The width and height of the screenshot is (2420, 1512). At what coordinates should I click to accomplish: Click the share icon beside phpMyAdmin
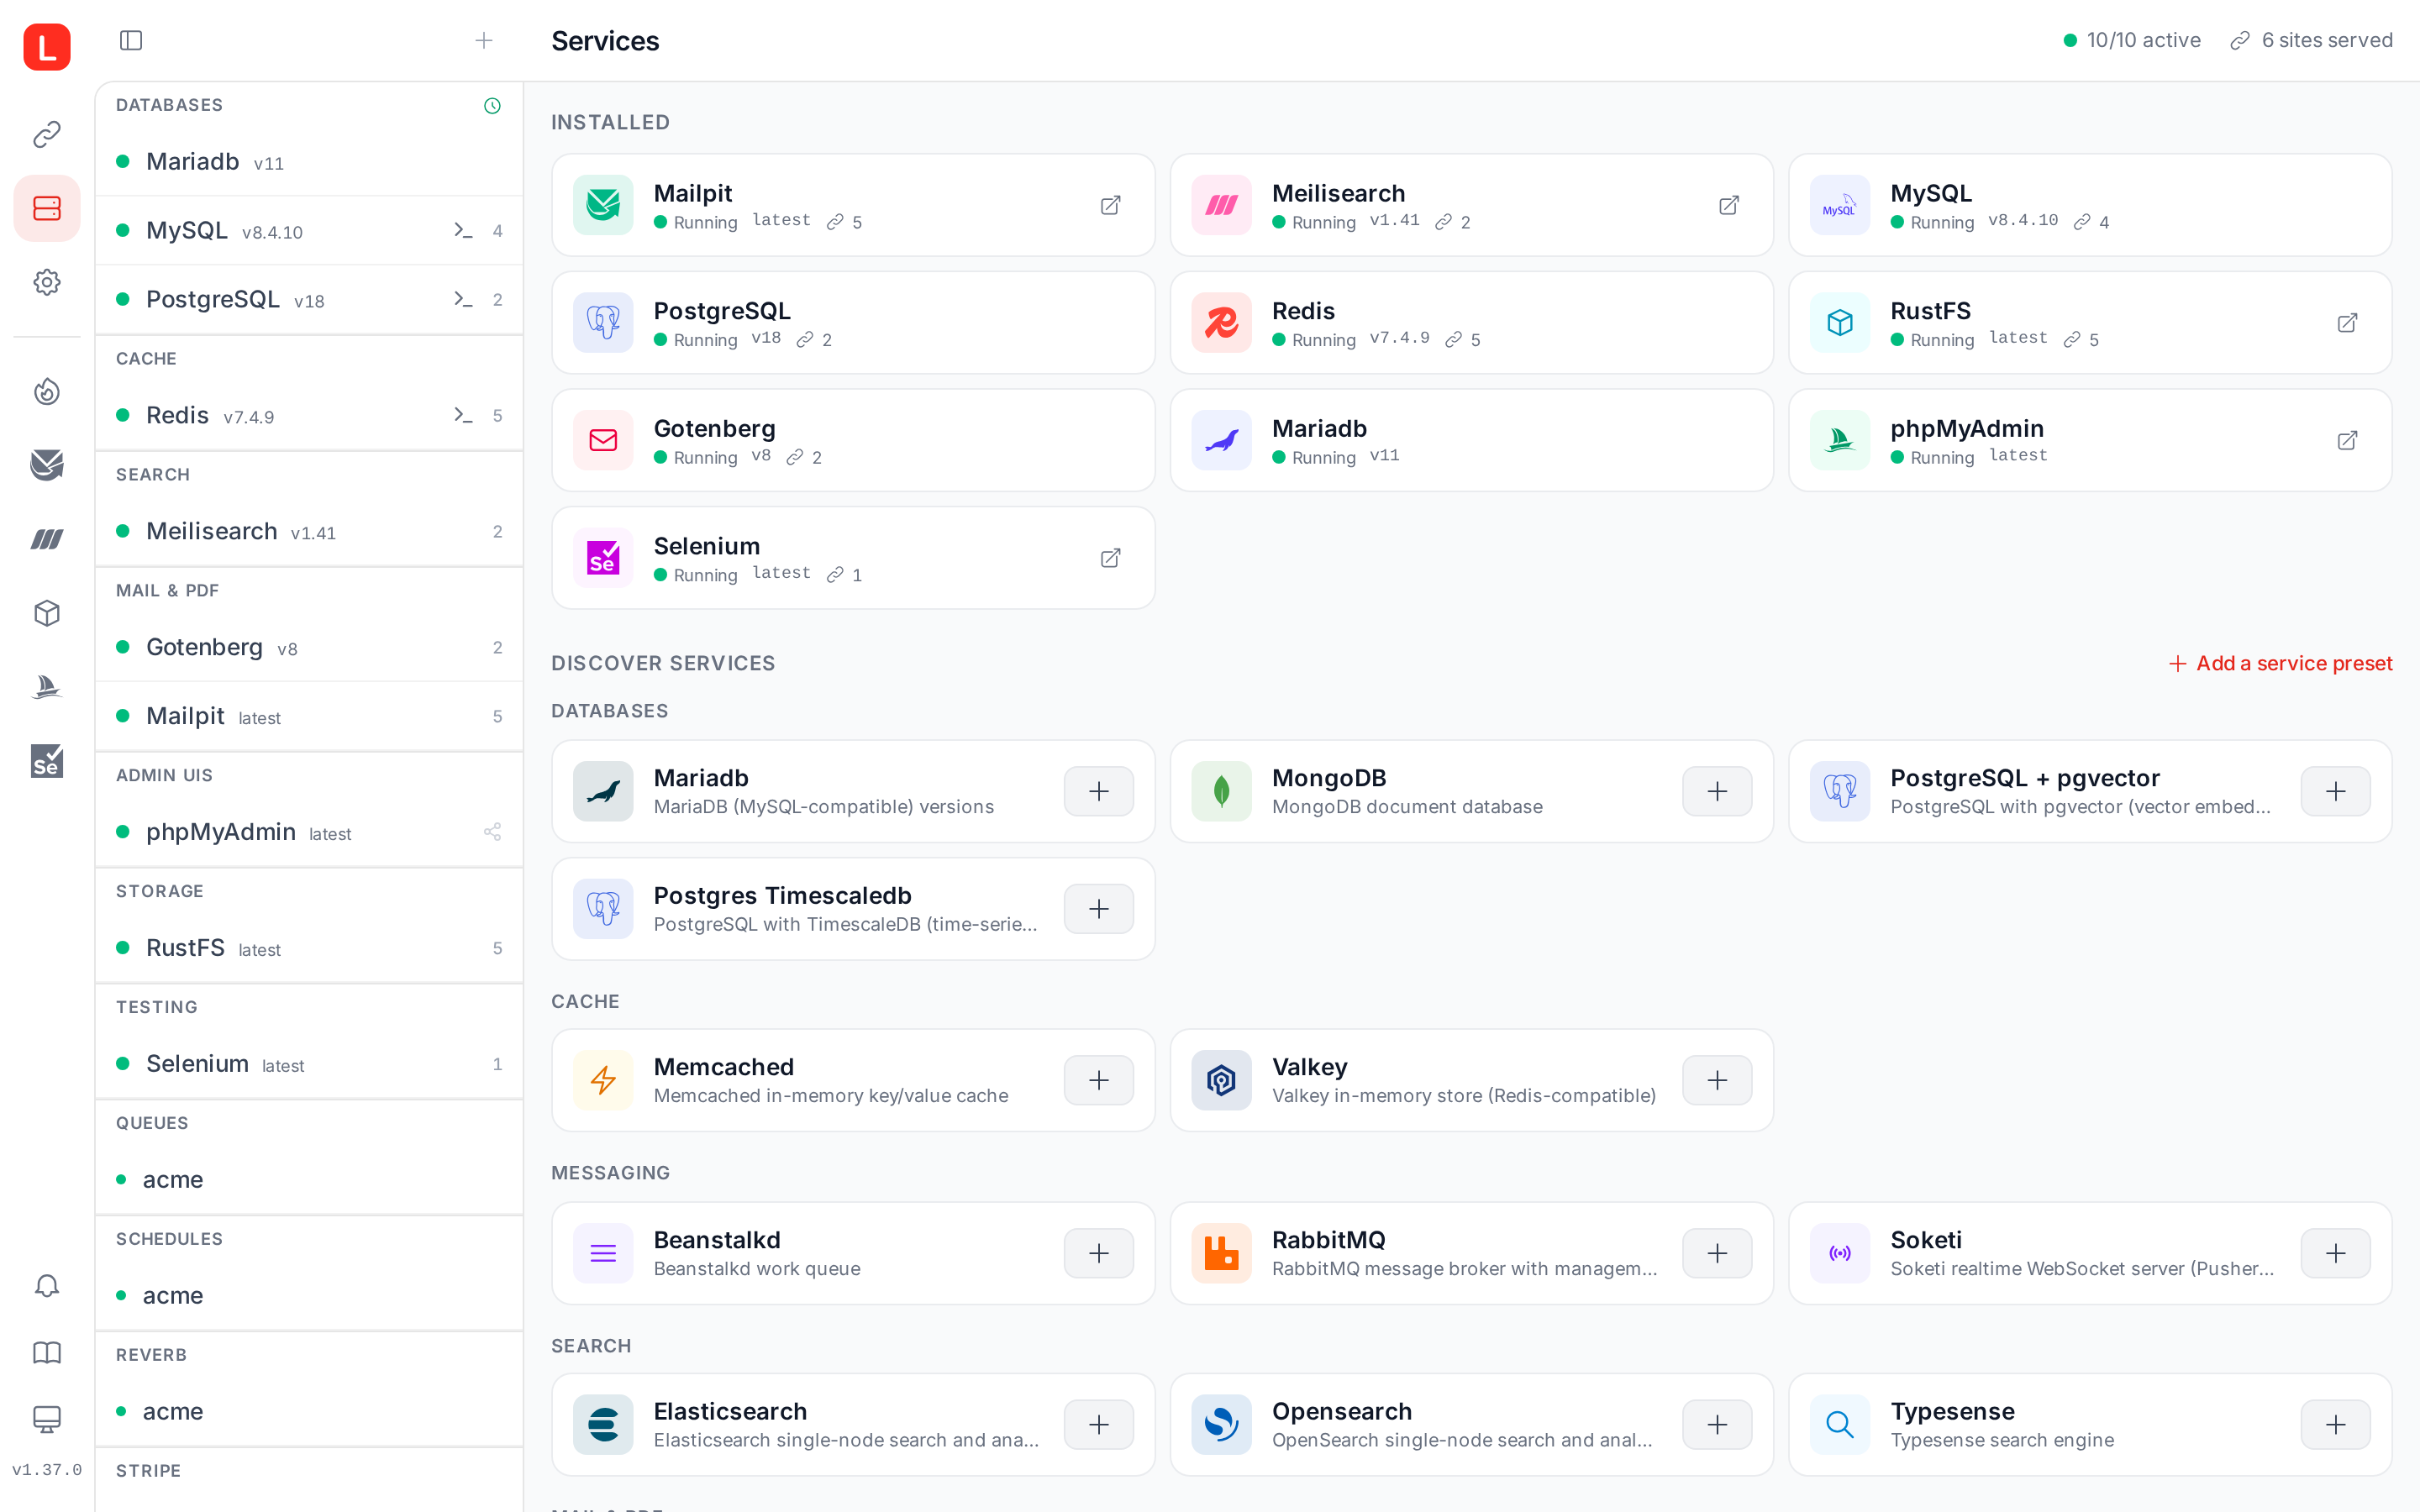coord(492,832)
